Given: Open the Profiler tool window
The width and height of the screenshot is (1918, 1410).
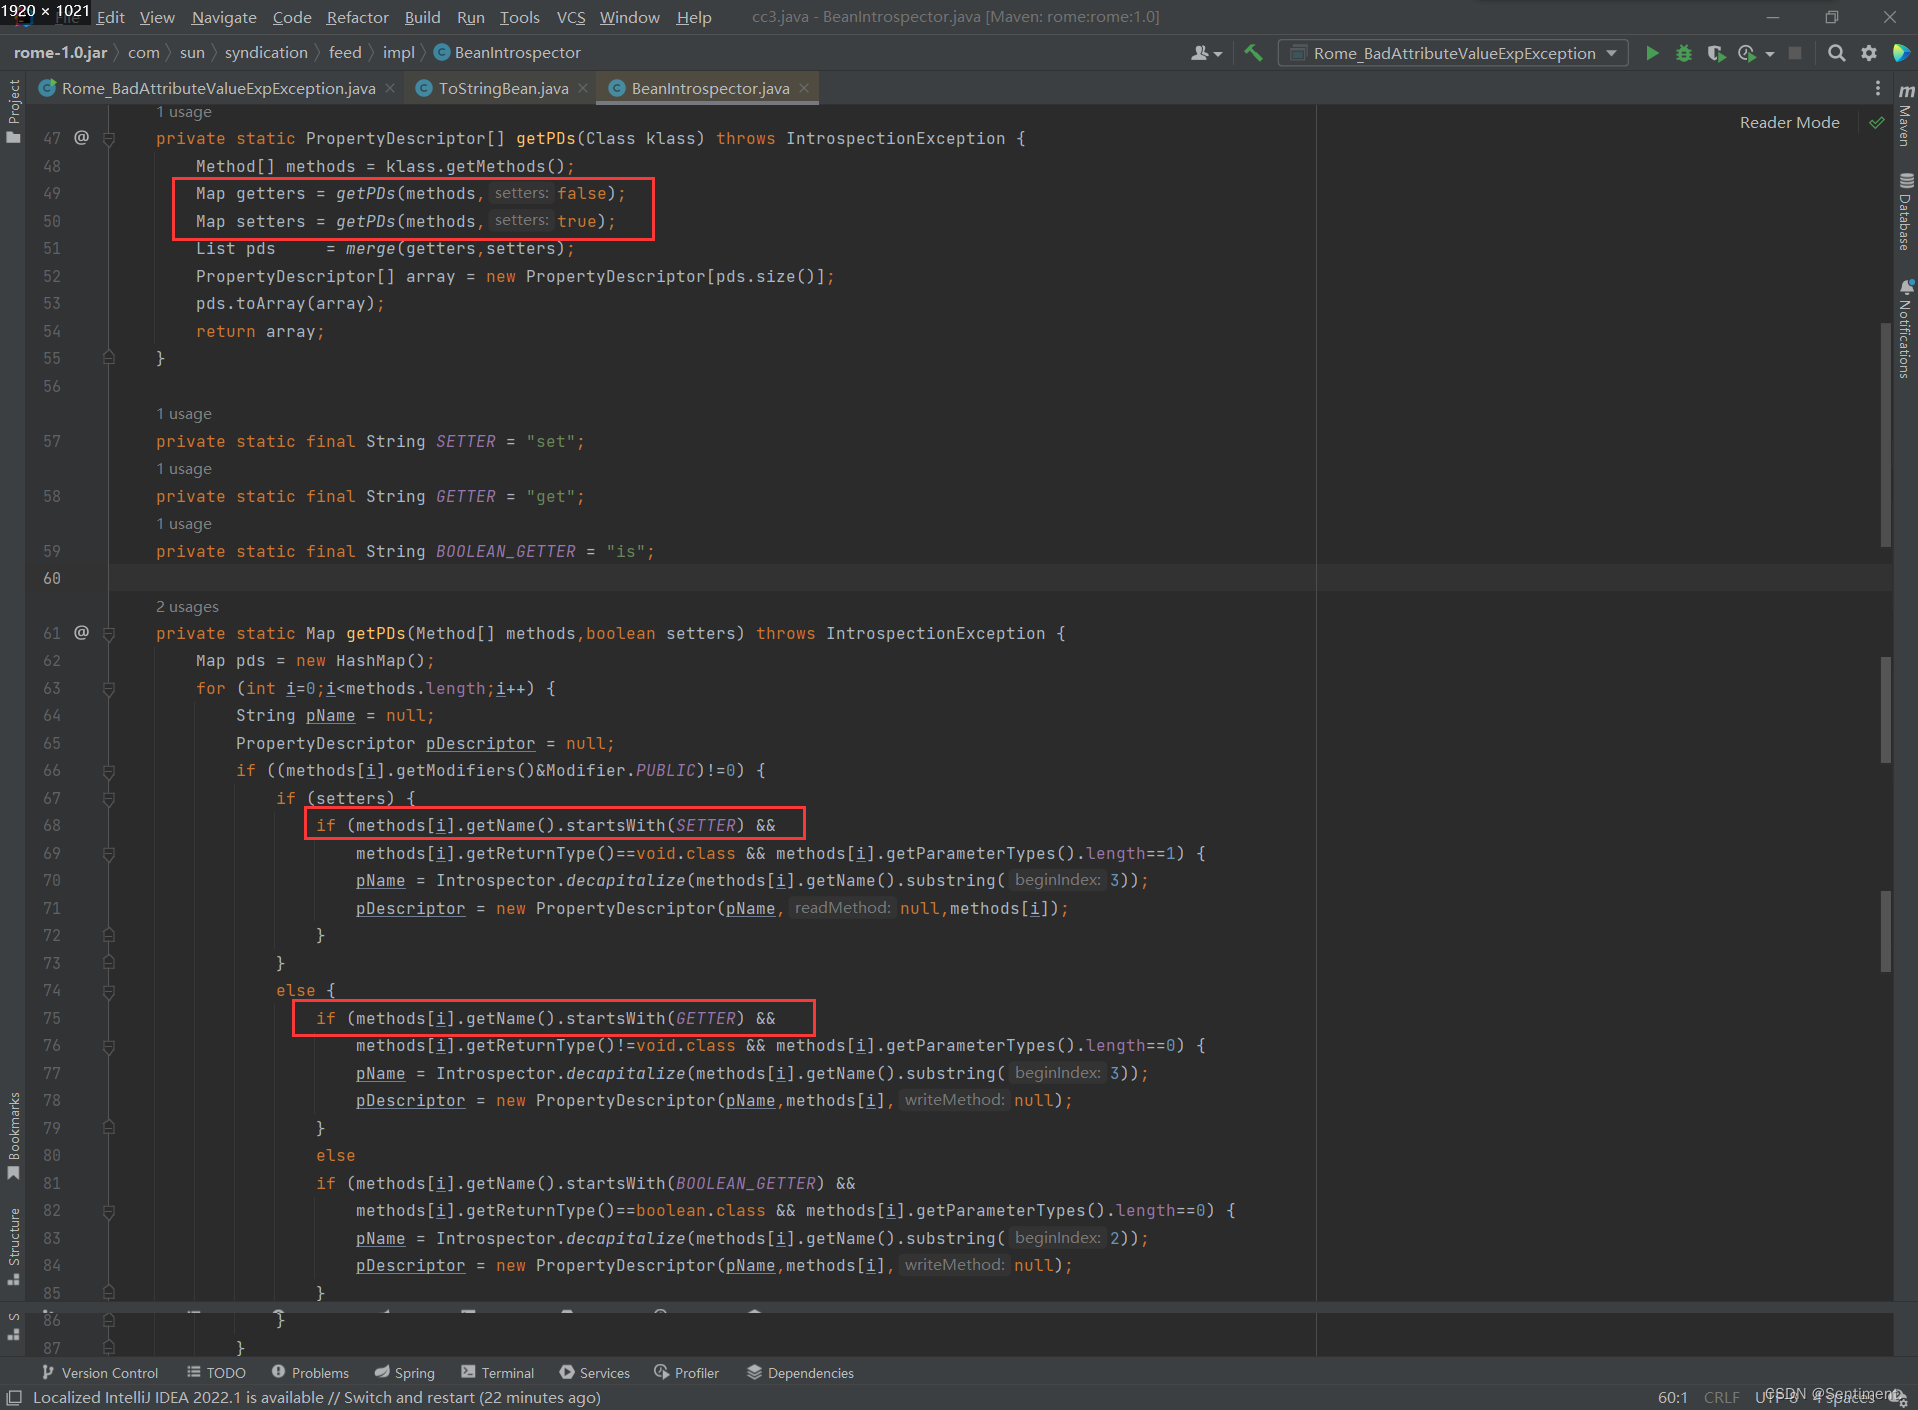Looking at the screenshot, I should click(687, 1372).
